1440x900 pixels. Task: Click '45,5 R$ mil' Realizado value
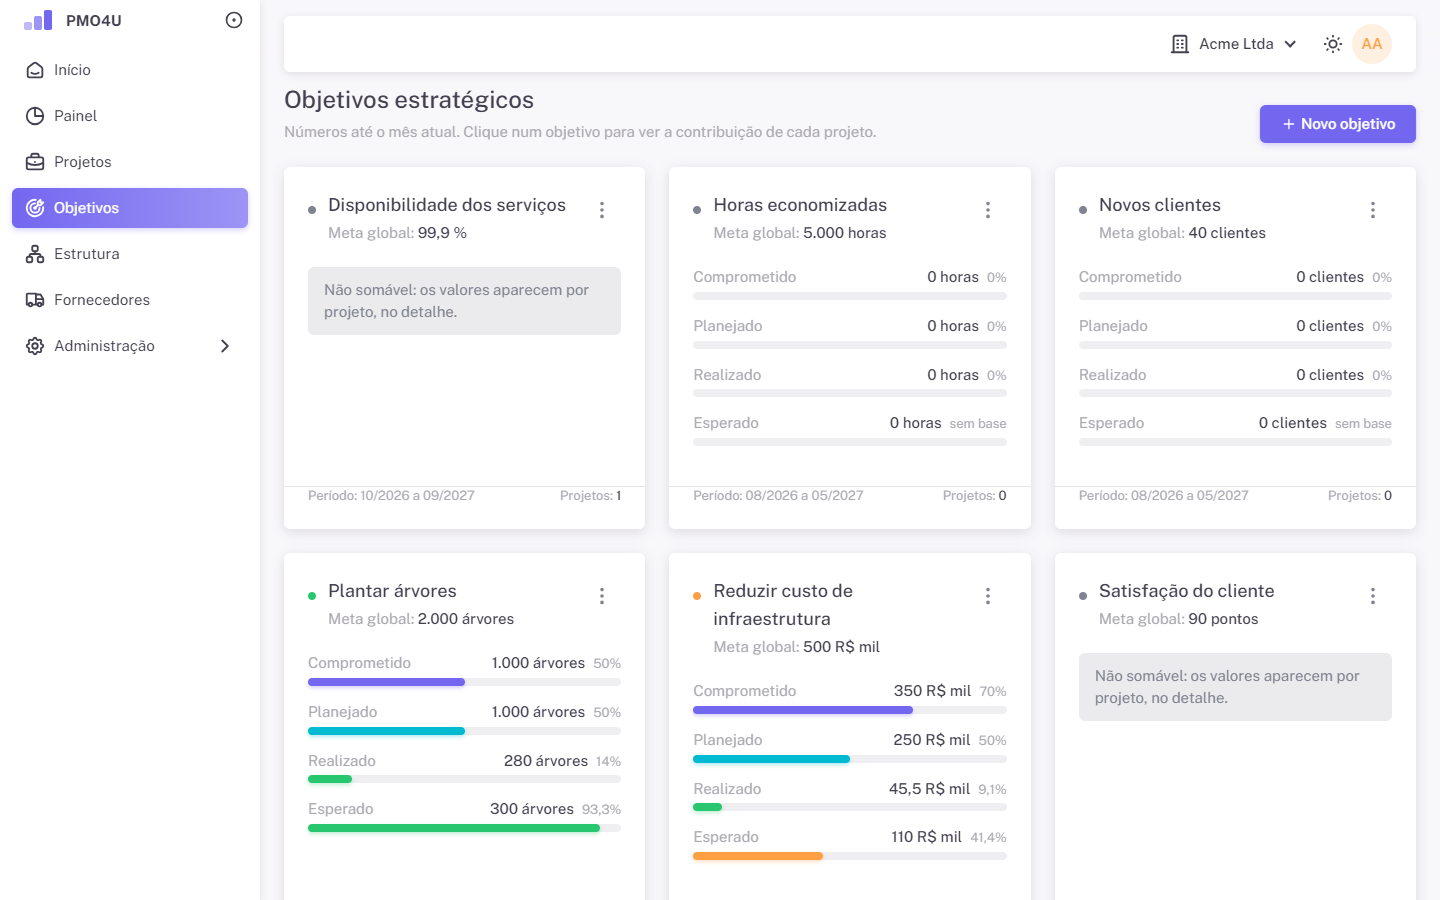tap(929, 789)
